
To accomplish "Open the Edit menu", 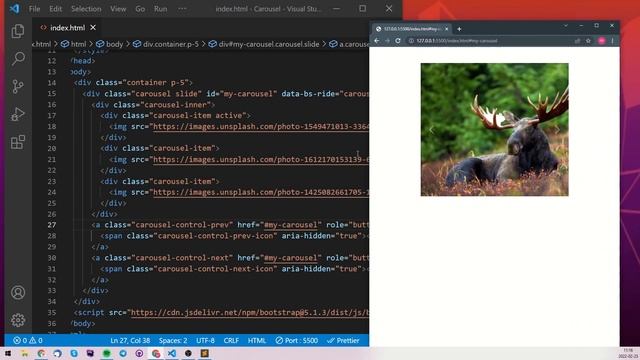I will [55, 9].
